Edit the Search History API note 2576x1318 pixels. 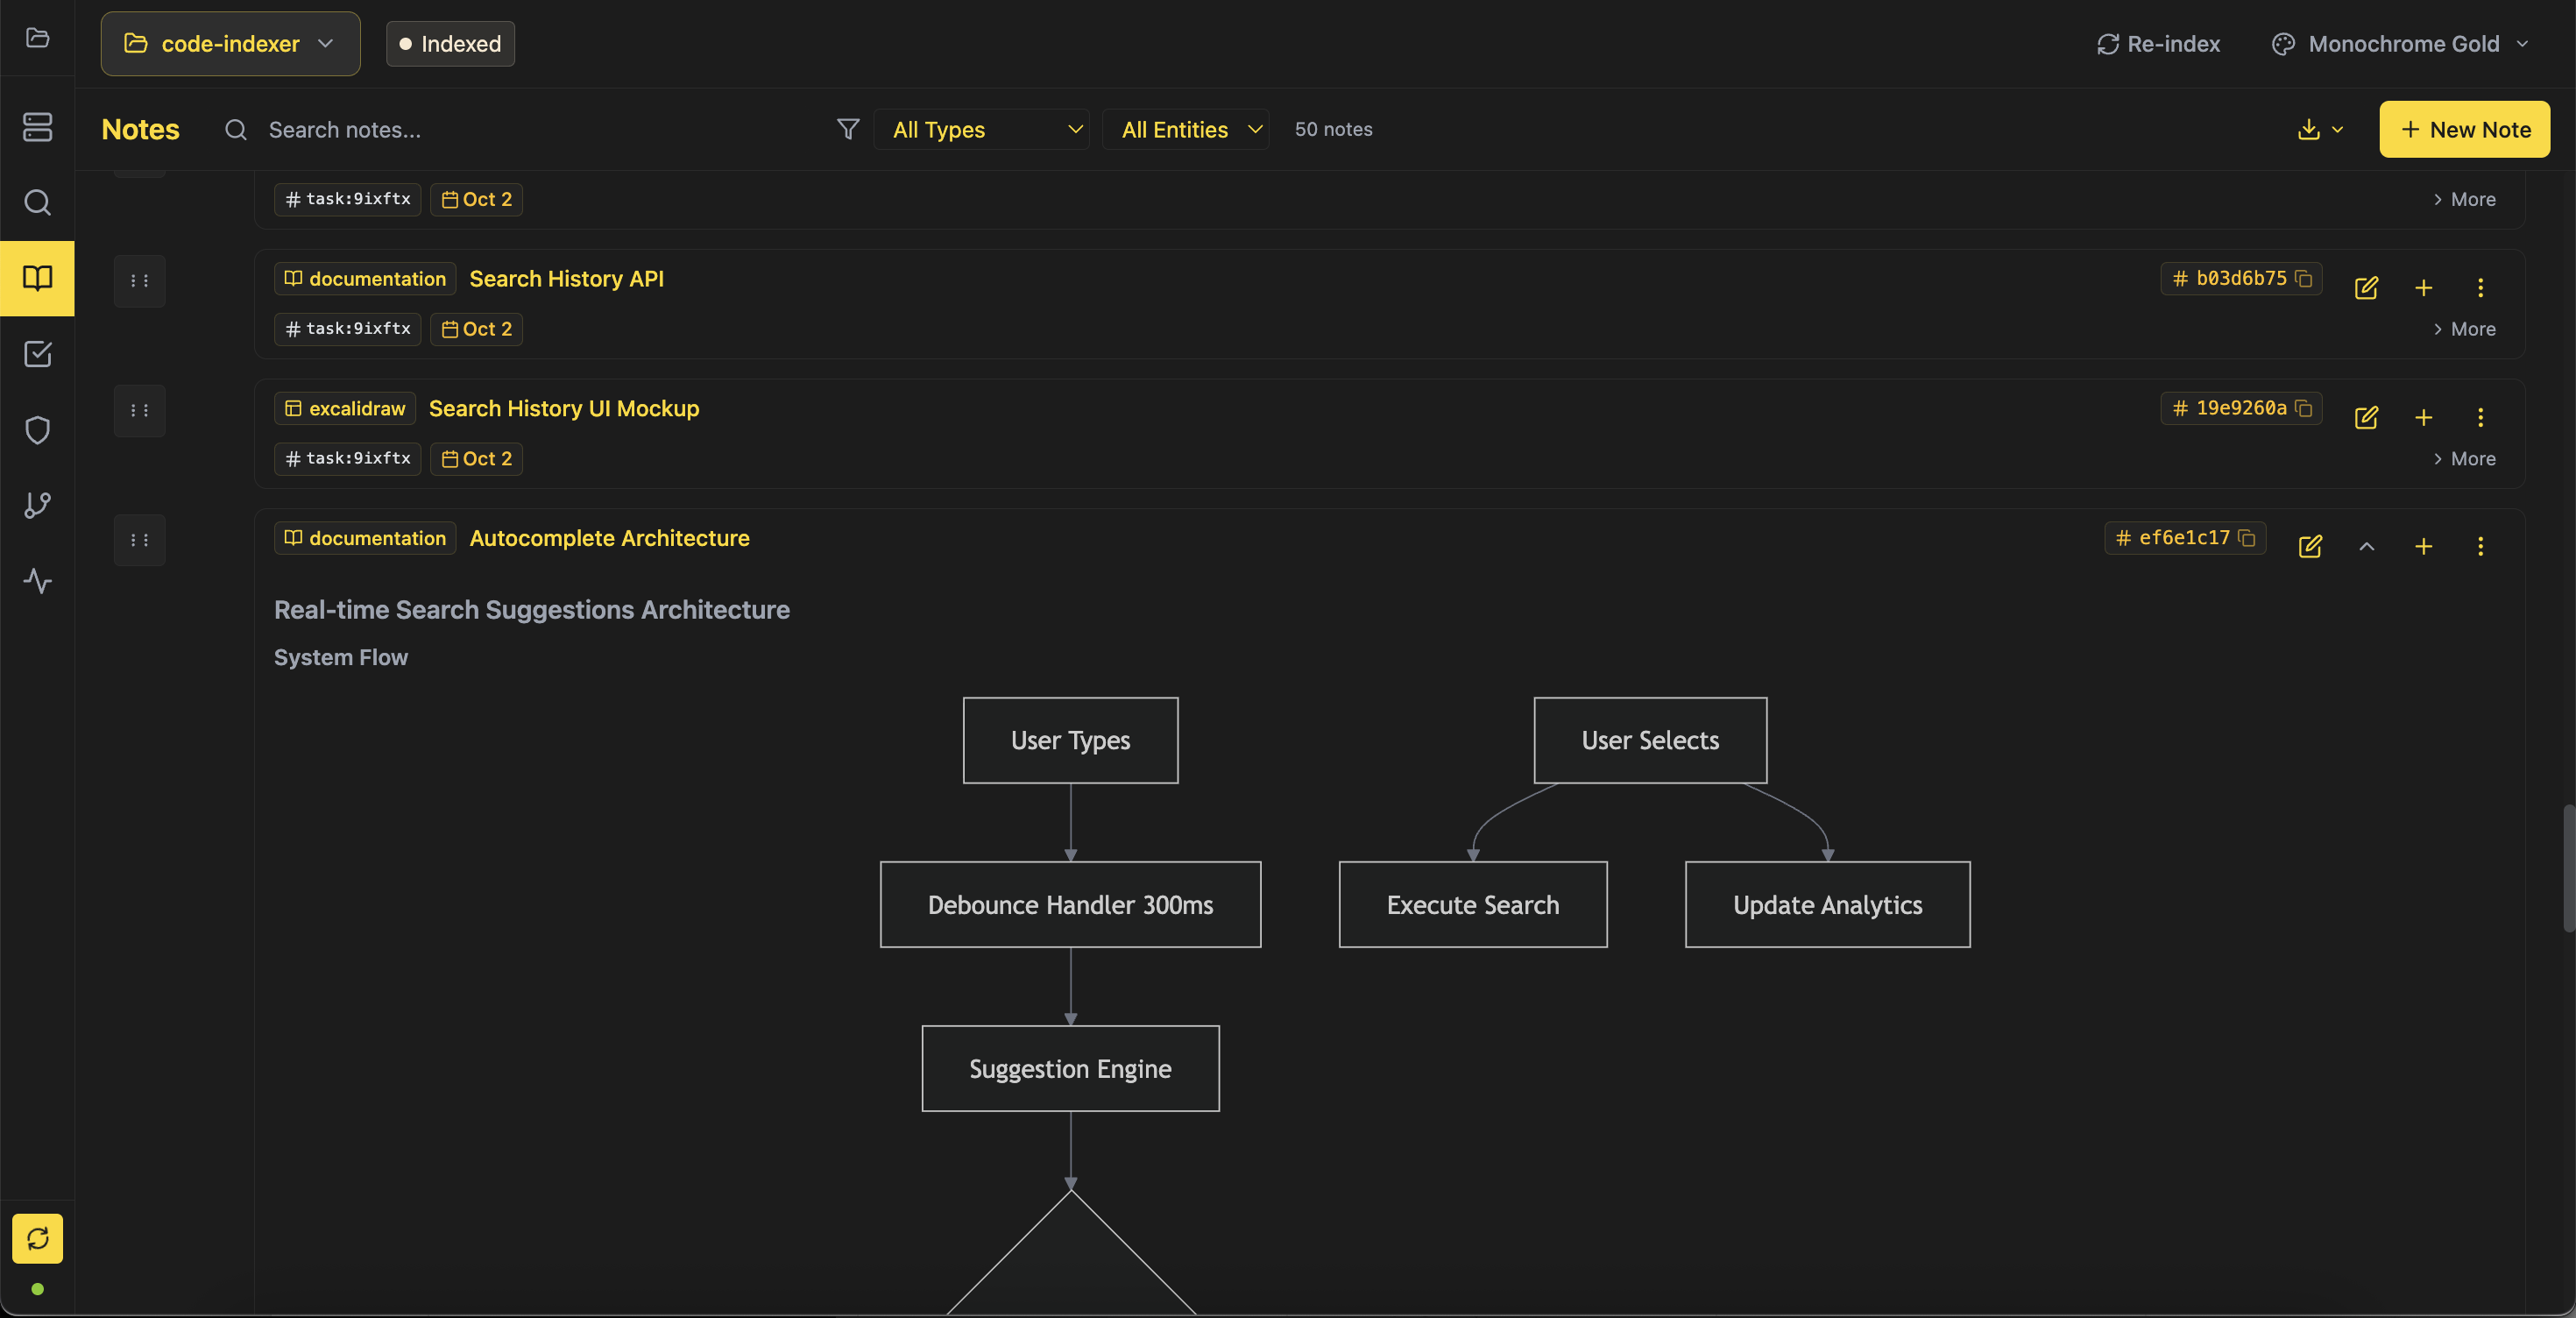(2365, 288)
